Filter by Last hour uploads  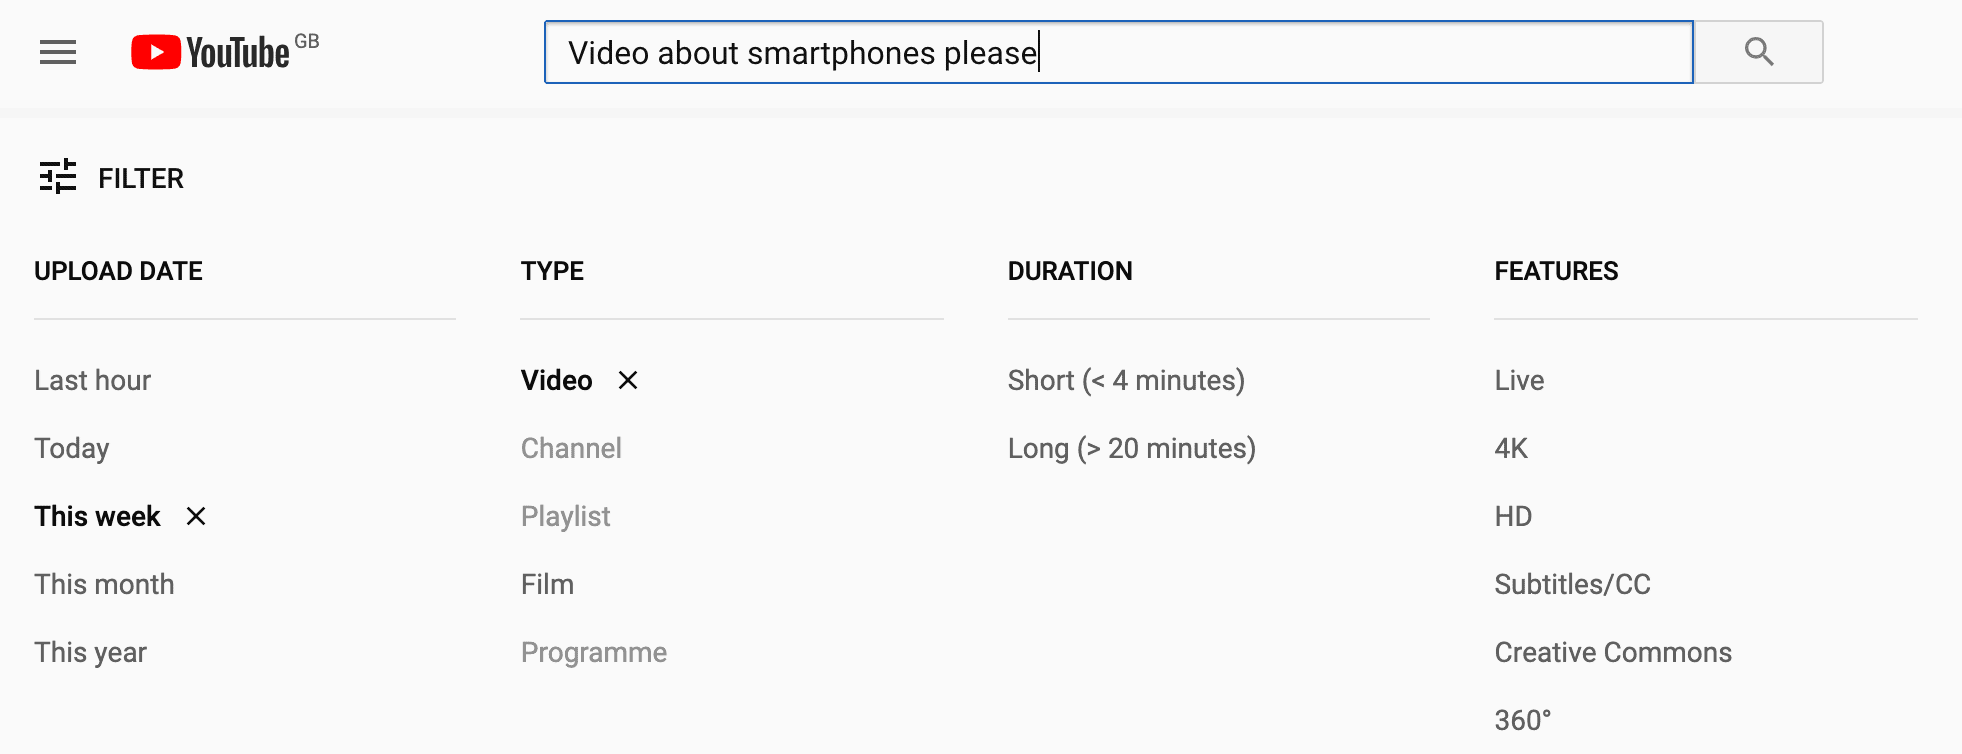coord(92,380)
